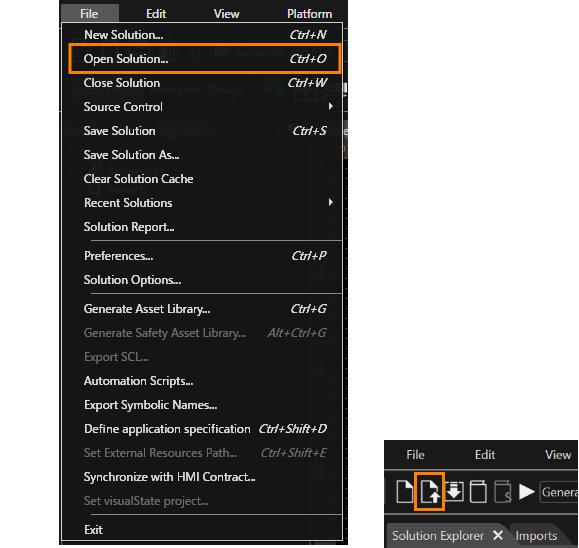Open the Generate dropdown box in toolbar
The width and height of the screenshot is (579, 548).
click(559, 492)
